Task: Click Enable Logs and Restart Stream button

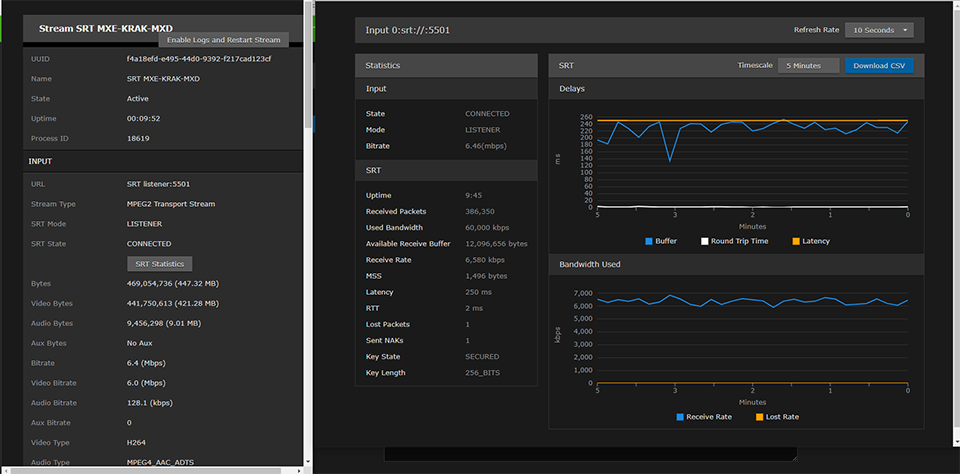Action: pos(224,40)
